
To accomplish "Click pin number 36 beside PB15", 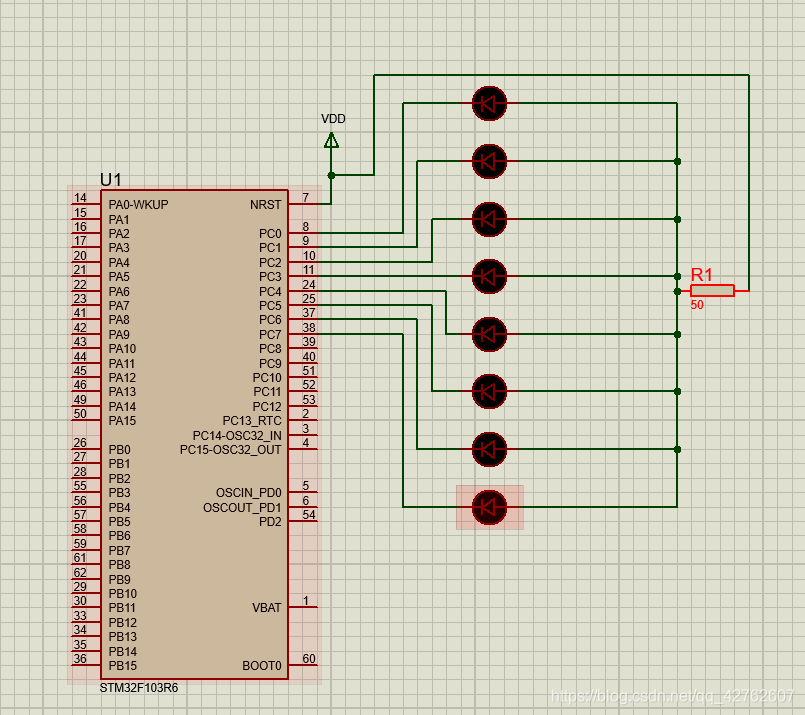I will pyautogui.click(x=80, y=659).
